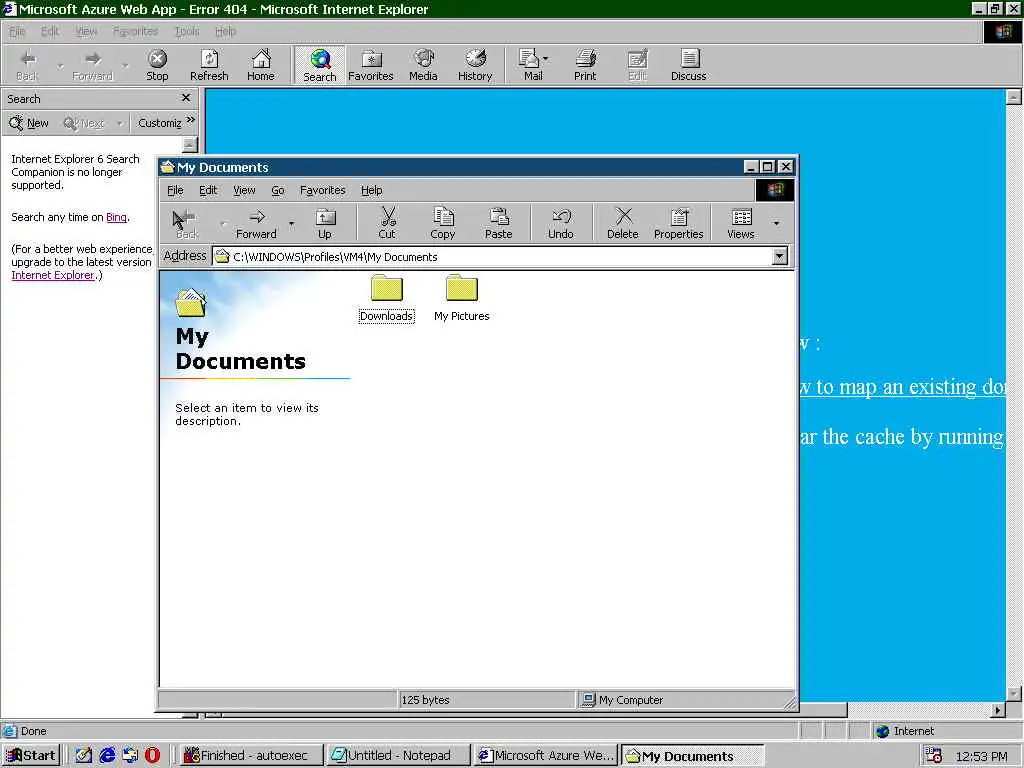
Task: Click IE page horizontal scrollbar right arrow
Action: (997, 710)
